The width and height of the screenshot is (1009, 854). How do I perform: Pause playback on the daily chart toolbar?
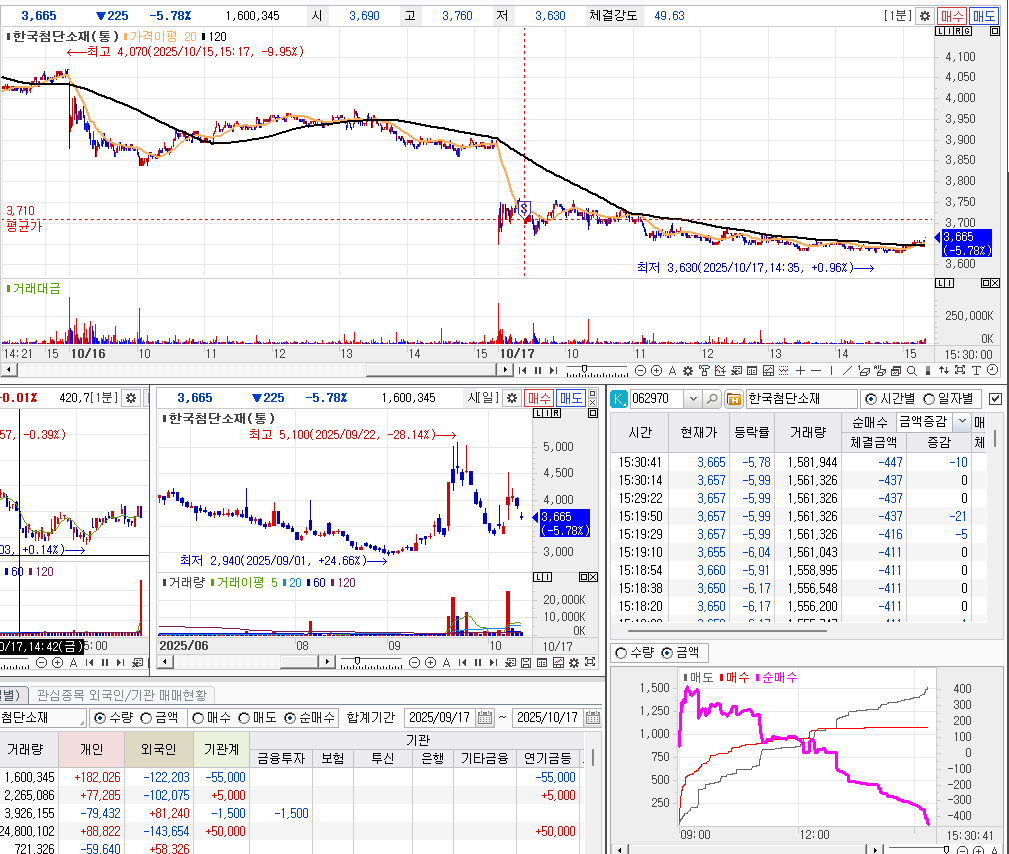478,663
